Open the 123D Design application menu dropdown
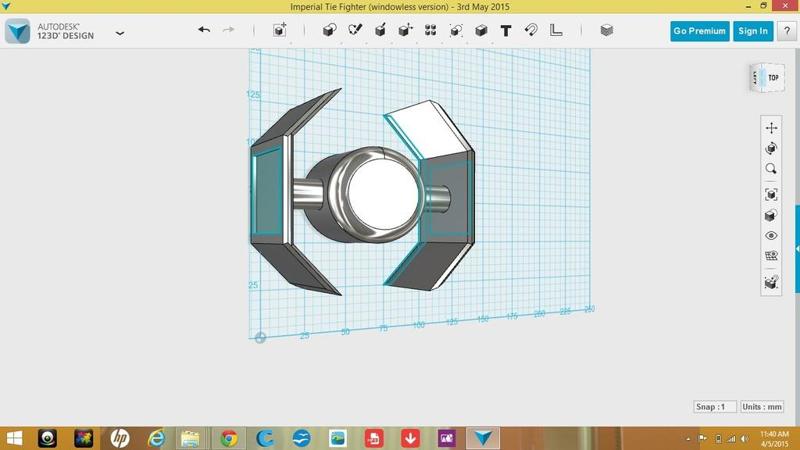The image size is (800, 450). pos(120,33)
